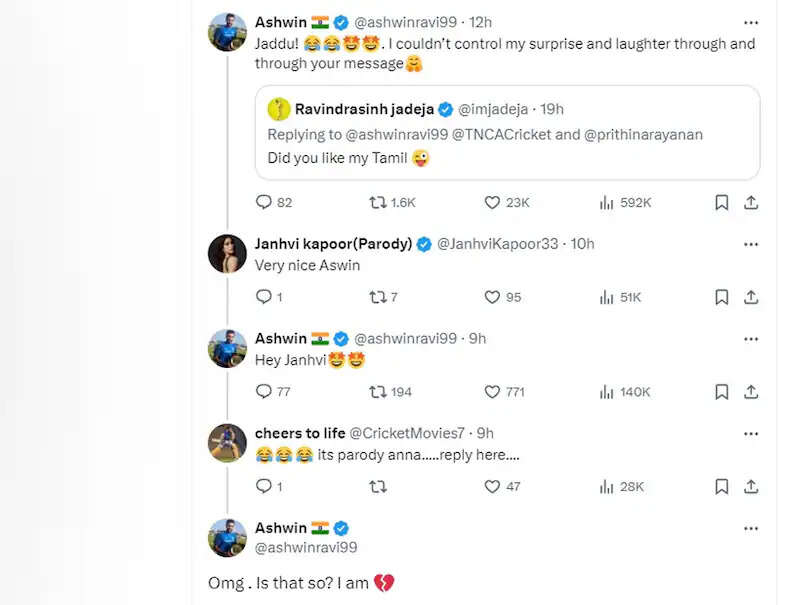Screen dimensions: 806x605
Task: Open cheers to life profile avatar
Action: (x=227, y=443)
